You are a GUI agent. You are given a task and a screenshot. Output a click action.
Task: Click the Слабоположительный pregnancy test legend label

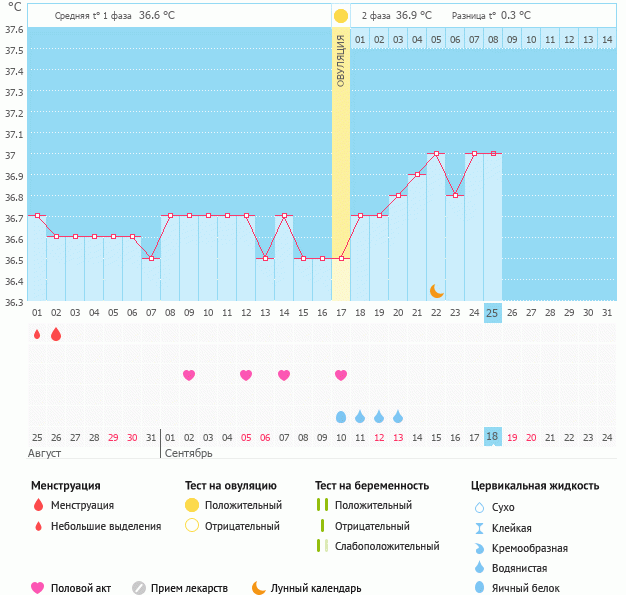(386, 546)
